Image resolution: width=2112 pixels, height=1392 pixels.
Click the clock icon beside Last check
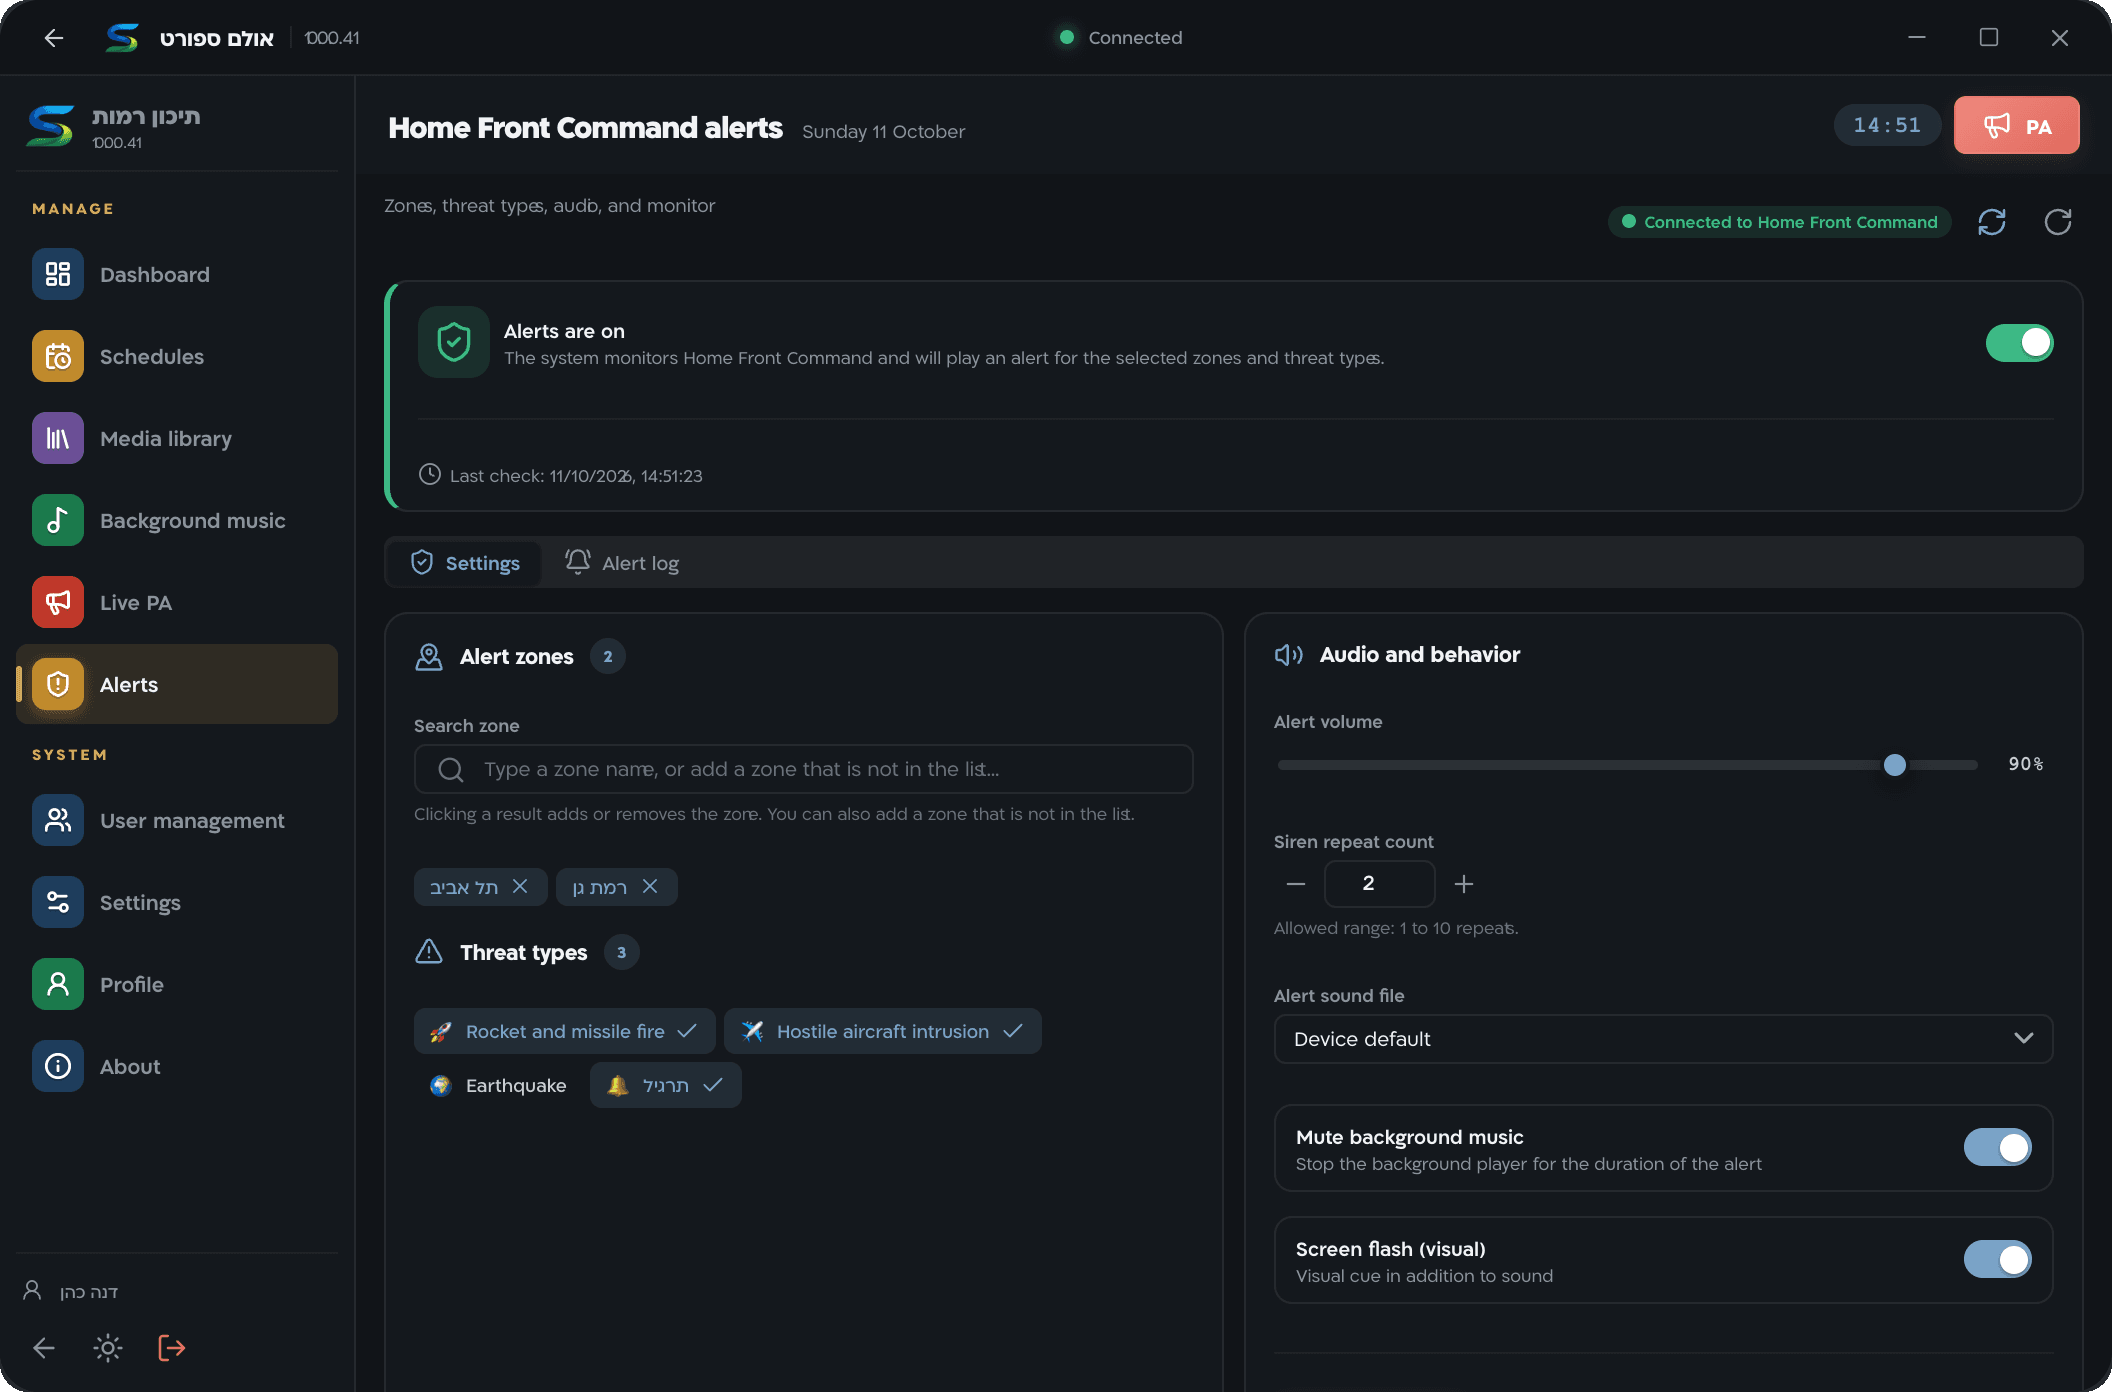pos(429,474)
